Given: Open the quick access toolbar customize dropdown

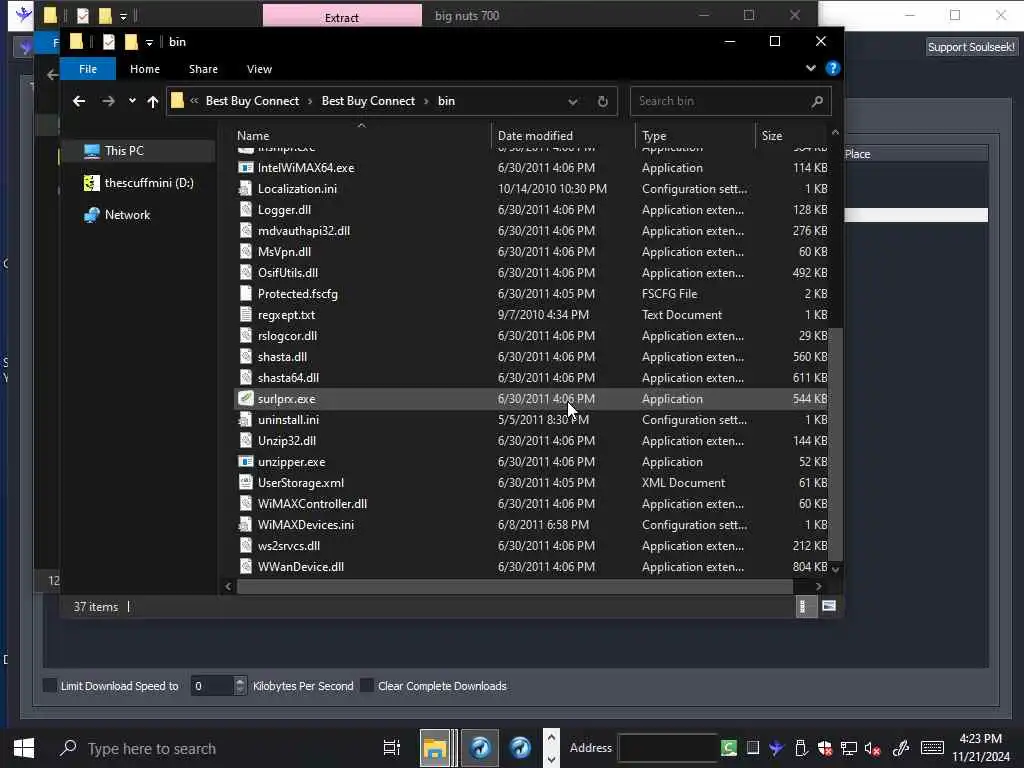Looking at the screenshot, I should pos(149,42).
